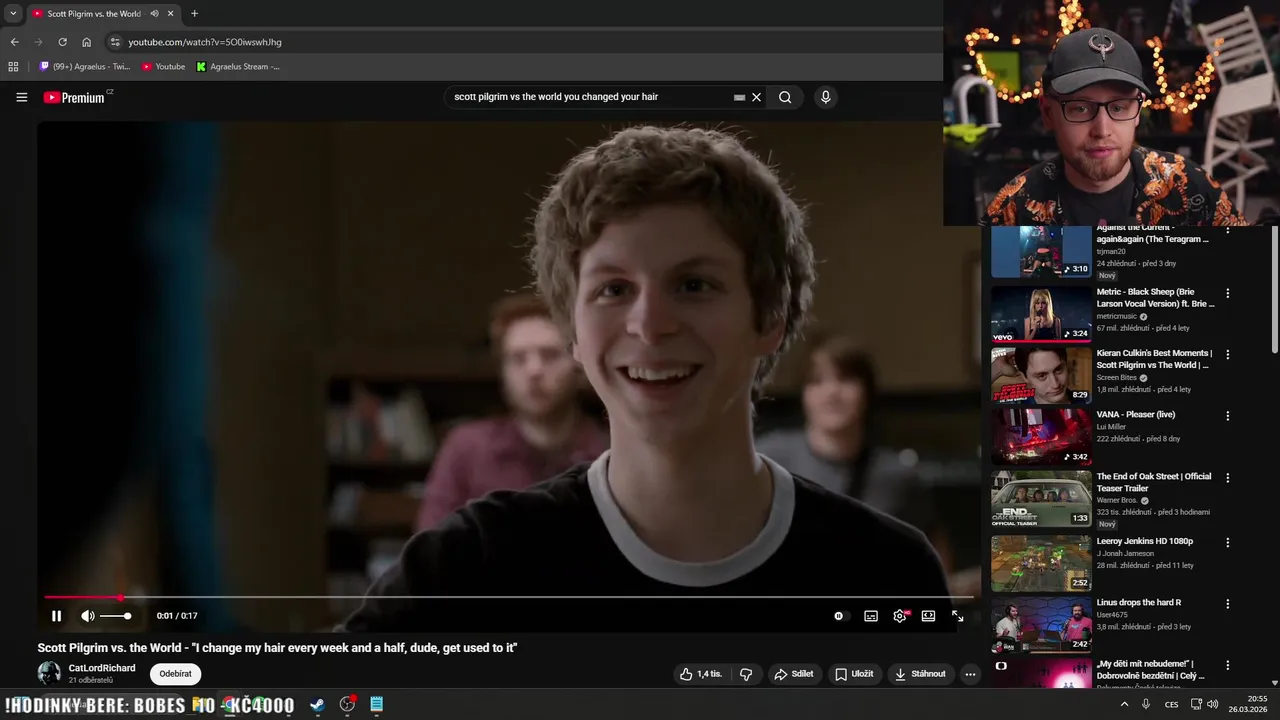The height and width of the screenshot is (720, 1280).
Task: Open the browser home page
Action: [86, 42]
